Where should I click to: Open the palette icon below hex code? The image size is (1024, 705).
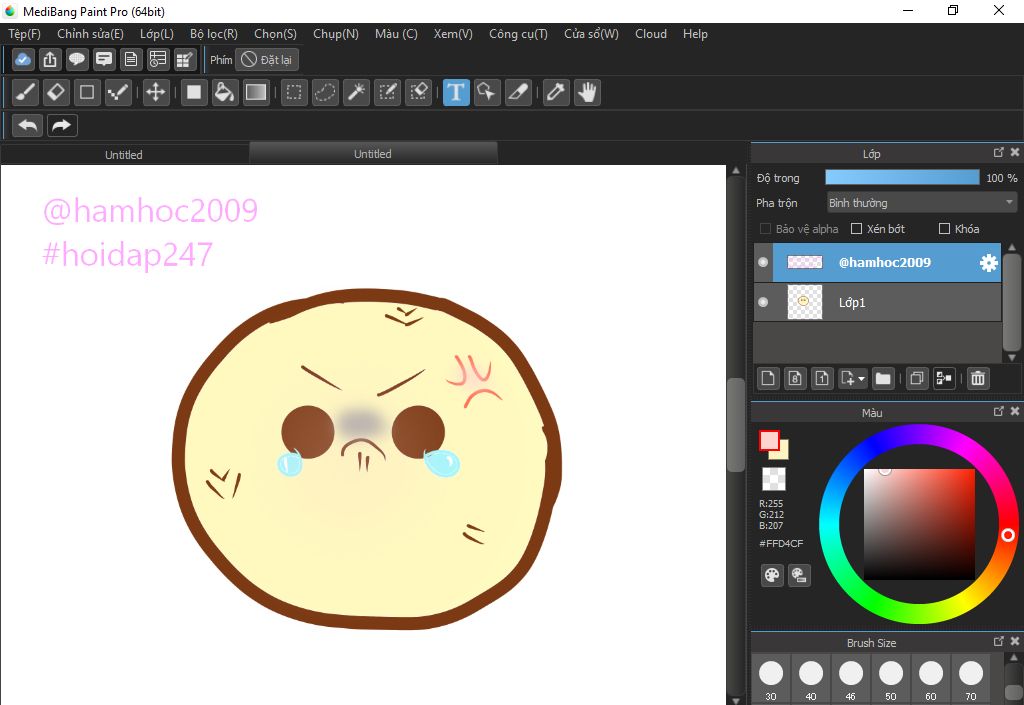click(x=772, y=575)
